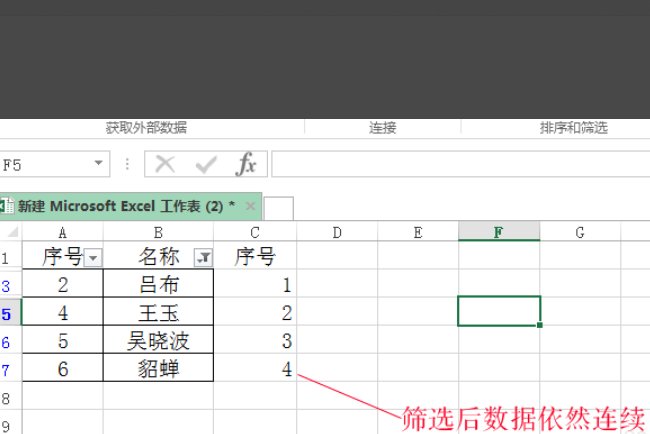Open a new blank tab next to workbook tab
Screen dimensions: 650x434
tap(279, 208)
